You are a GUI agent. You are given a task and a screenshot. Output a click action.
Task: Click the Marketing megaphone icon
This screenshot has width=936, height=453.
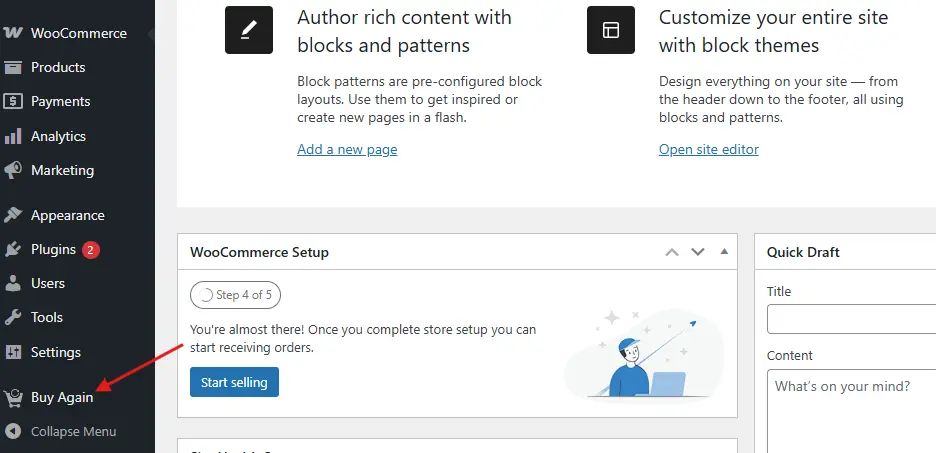point(13,170)
